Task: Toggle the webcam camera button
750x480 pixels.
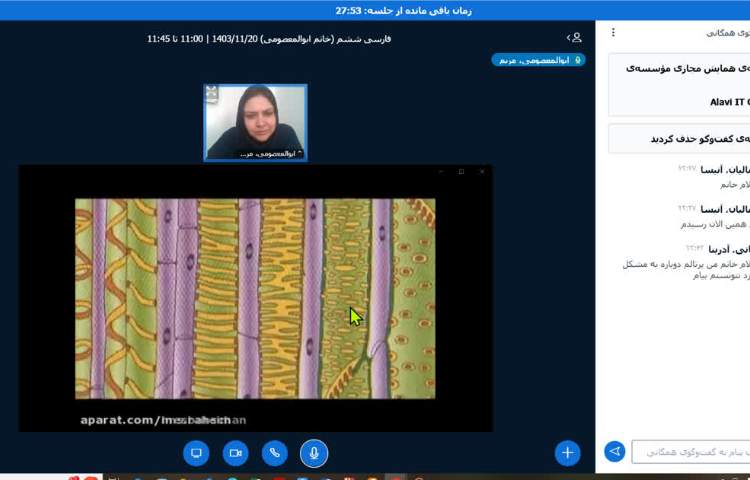Action: click(235, 453)
